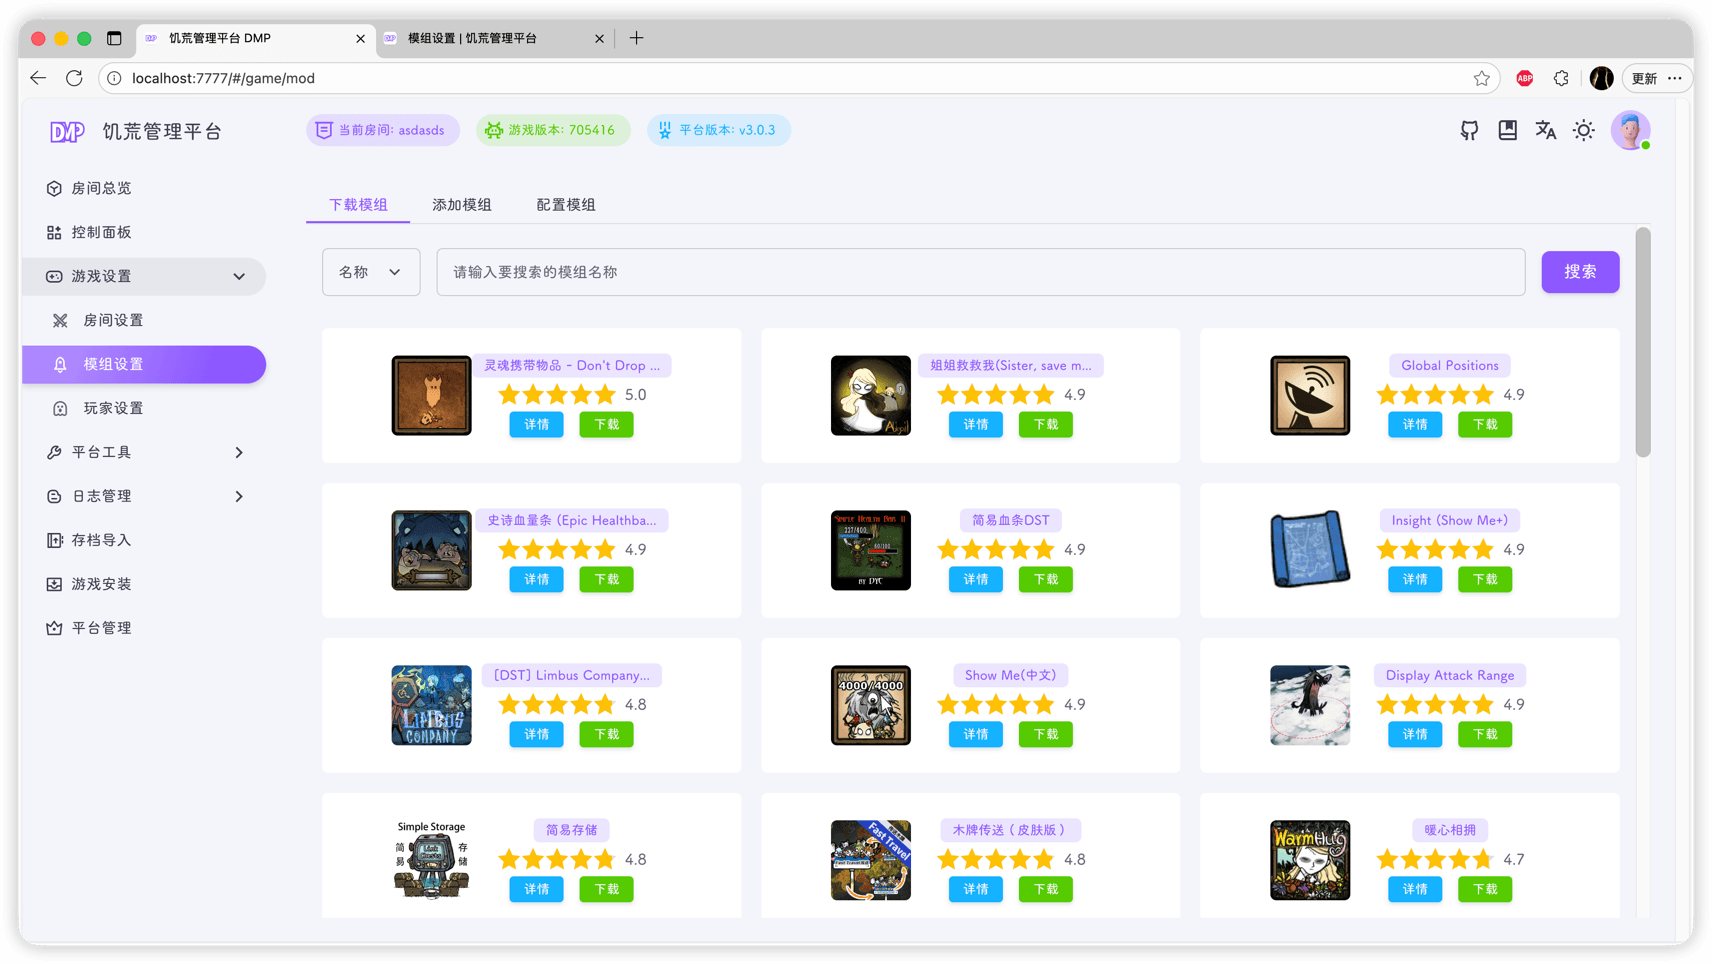
Task: Switch language via translate icon
Action: pos(1544,130)
